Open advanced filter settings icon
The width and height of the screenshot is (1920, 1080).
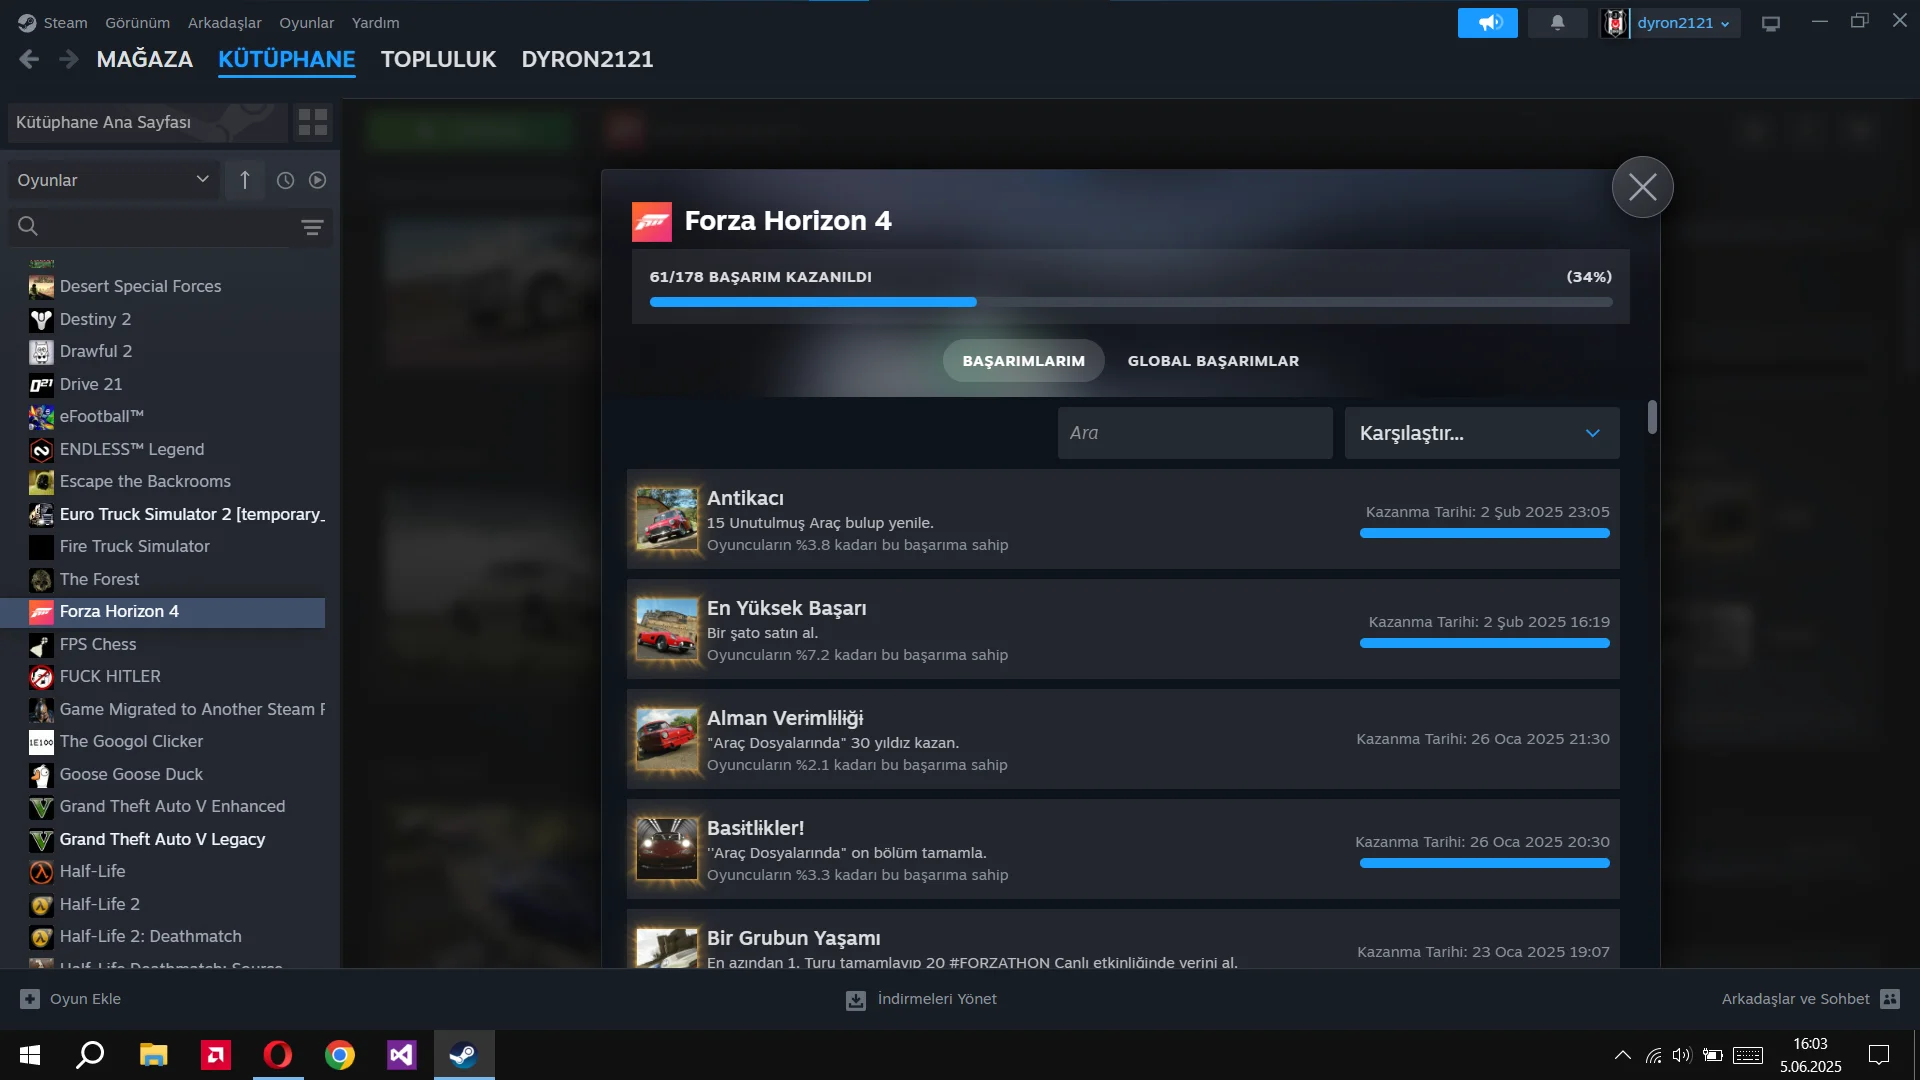tap(312, 228)
